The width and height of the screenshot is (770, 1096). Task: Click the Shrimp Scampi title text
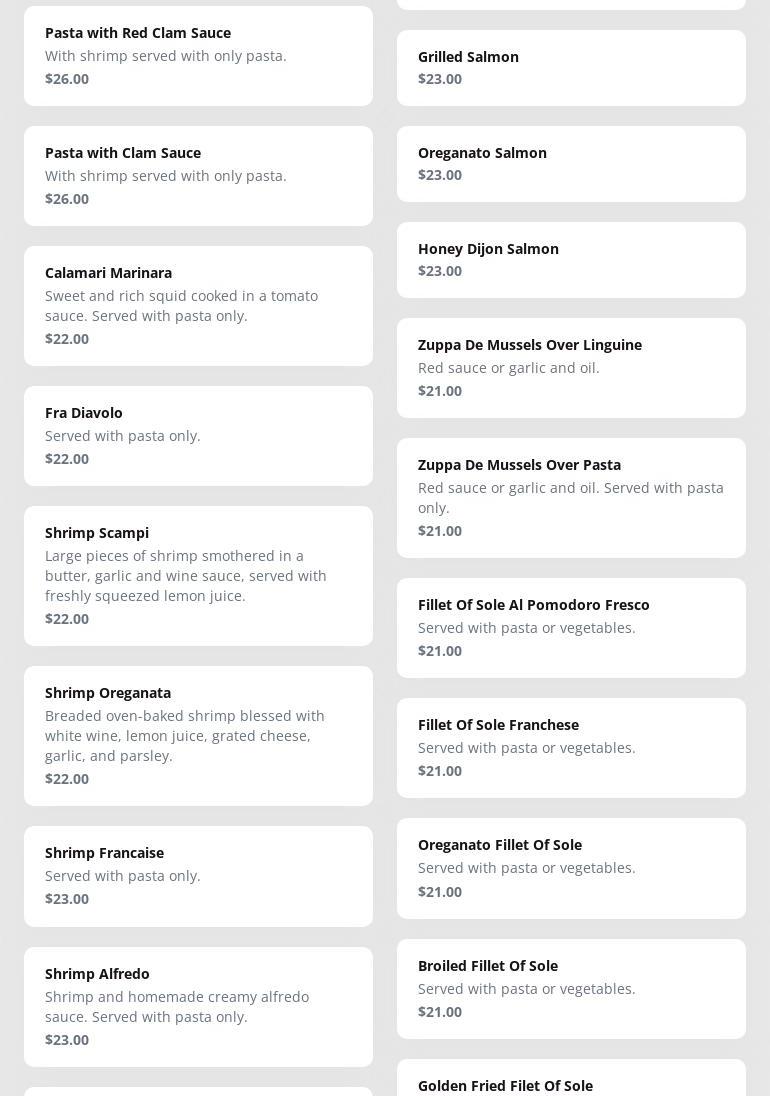point(97,533)
